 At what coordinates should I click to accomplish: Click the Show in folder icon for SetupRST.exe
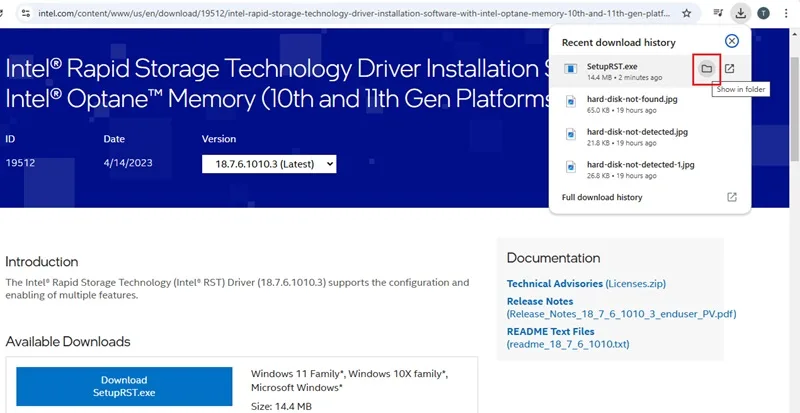pos(707,68)
